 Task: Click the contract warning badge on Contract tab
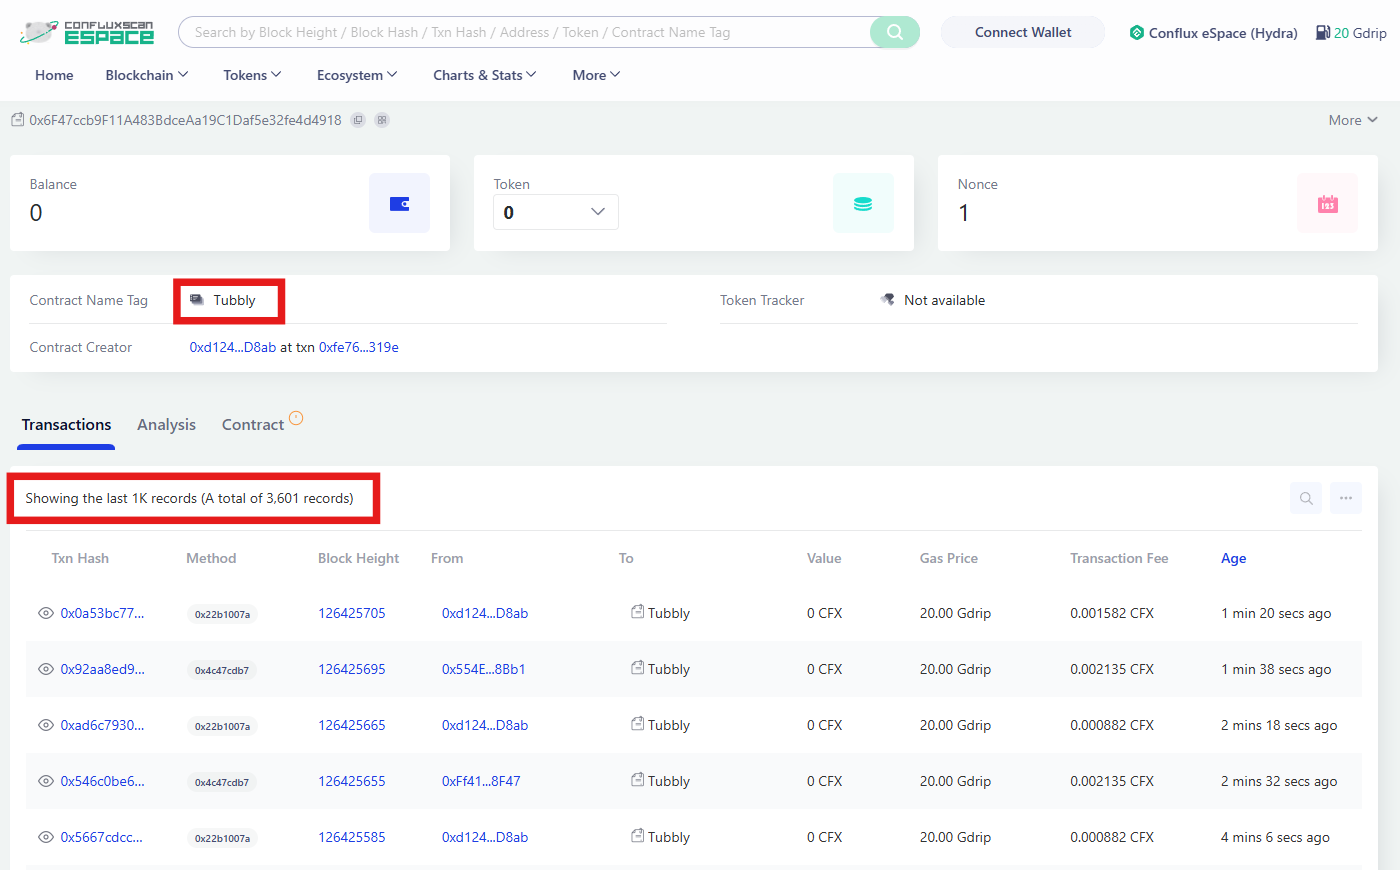click(x=296, y=418)
